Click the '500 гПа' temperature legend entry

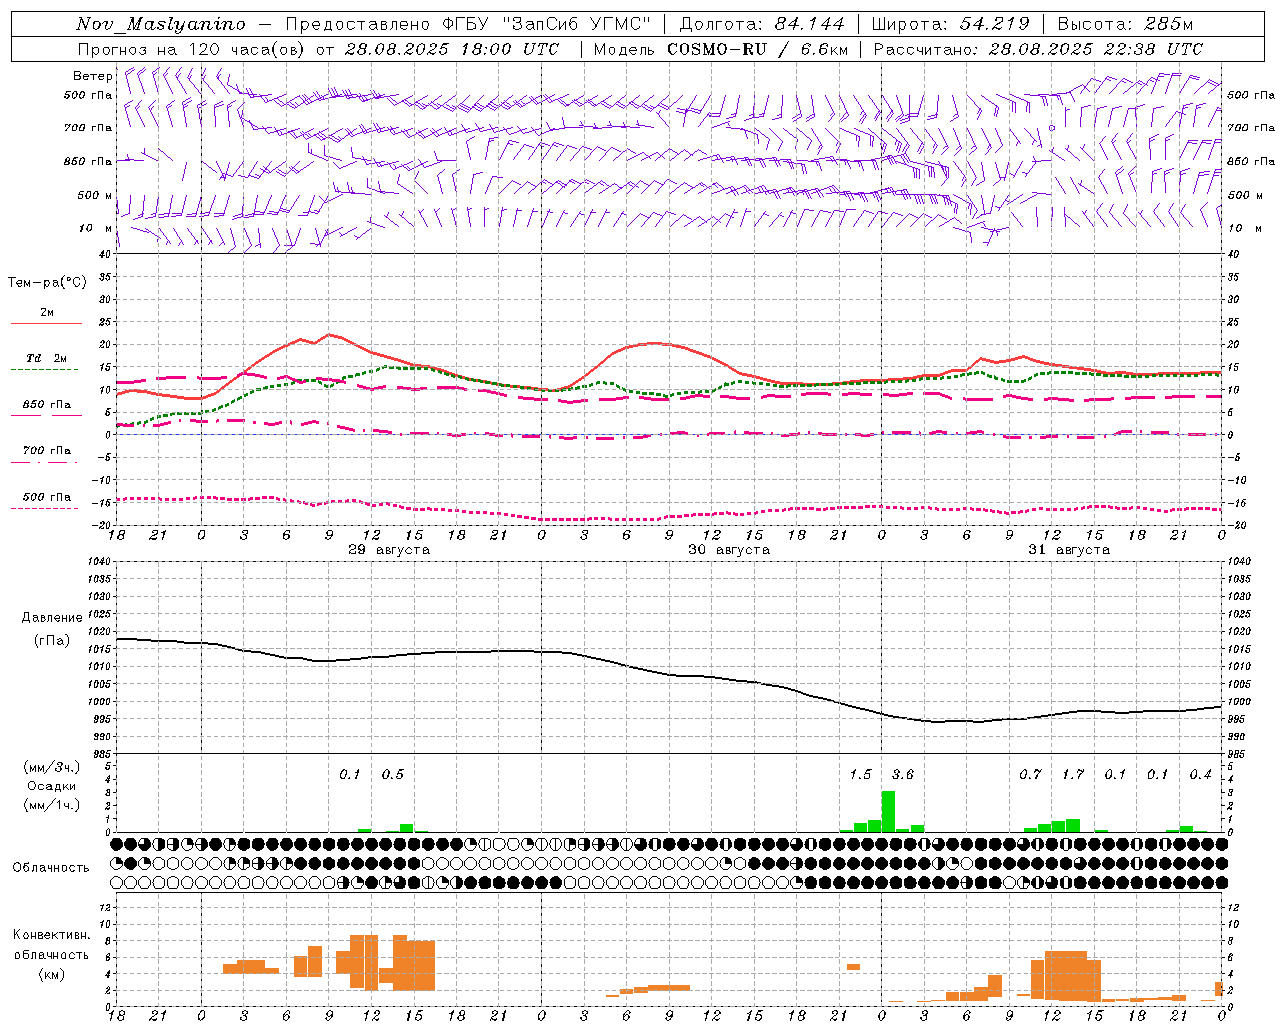click(x=46, y=497)
